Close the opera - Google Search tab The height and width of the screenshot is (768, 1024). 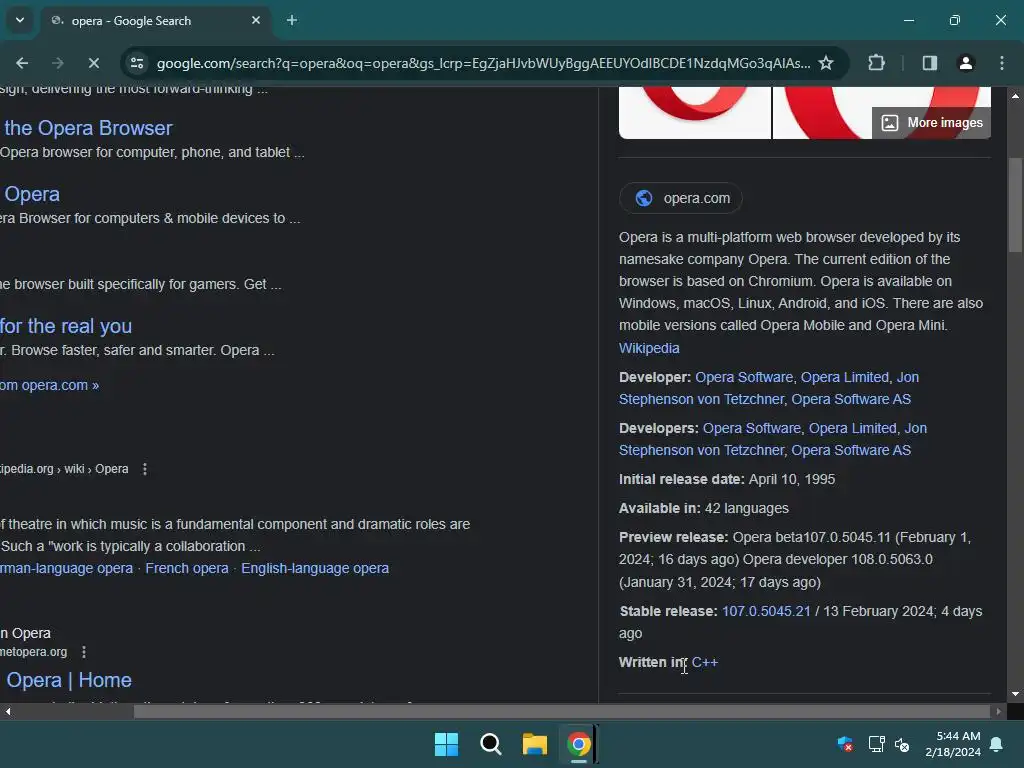click(x=256, y=21)
